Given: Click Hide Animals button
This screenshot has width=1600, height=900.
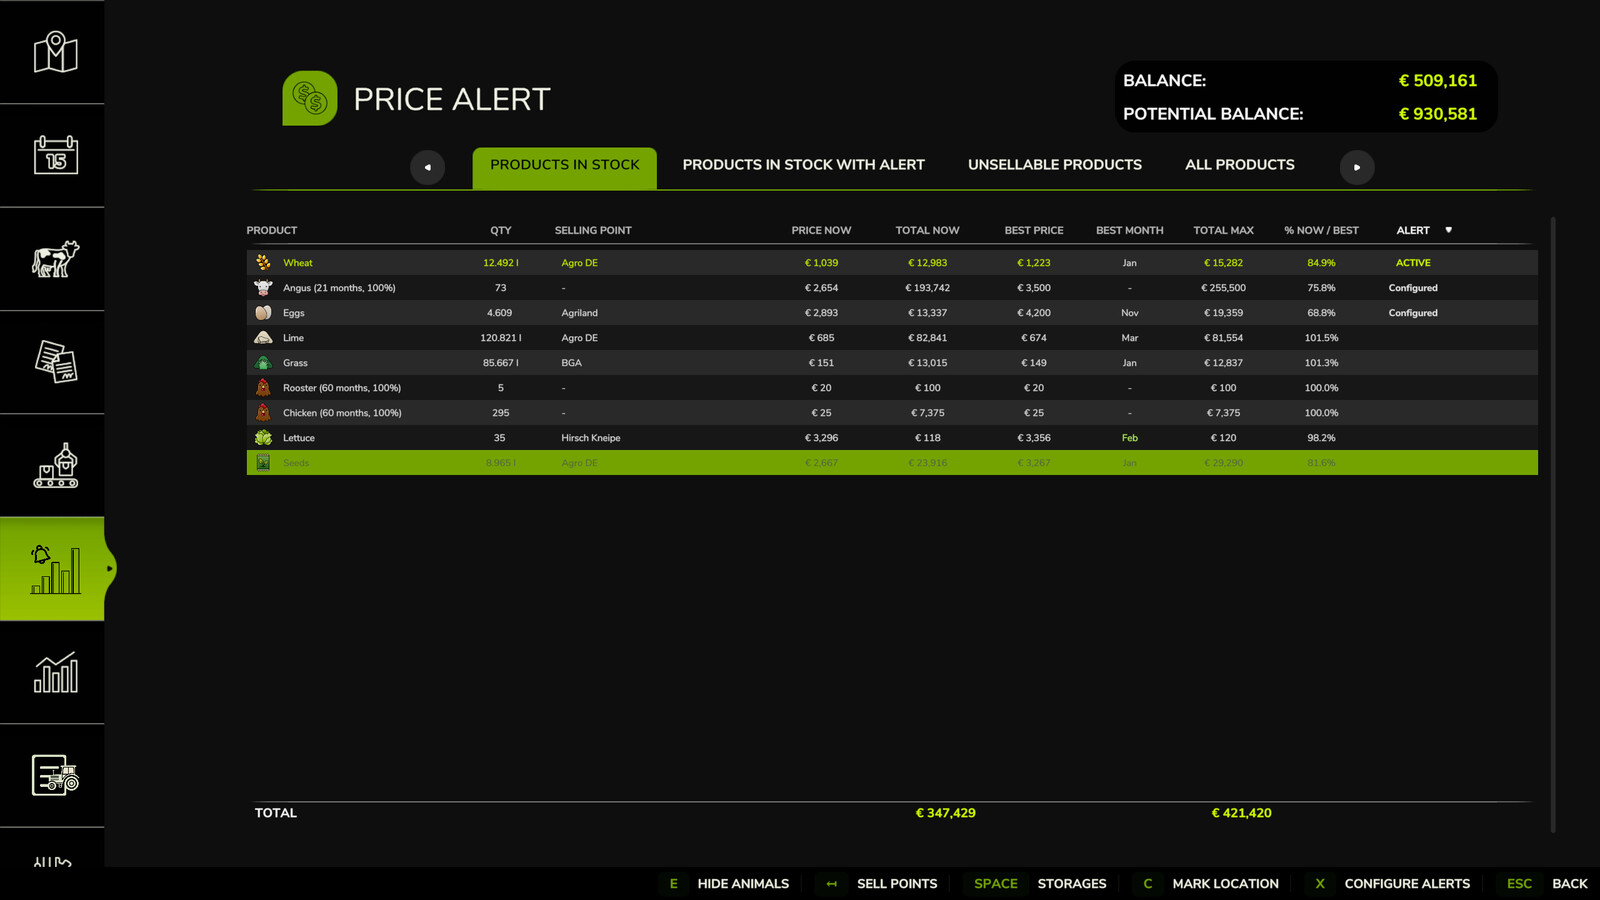Looking at the screenshot, I should (x=743, y=884).
